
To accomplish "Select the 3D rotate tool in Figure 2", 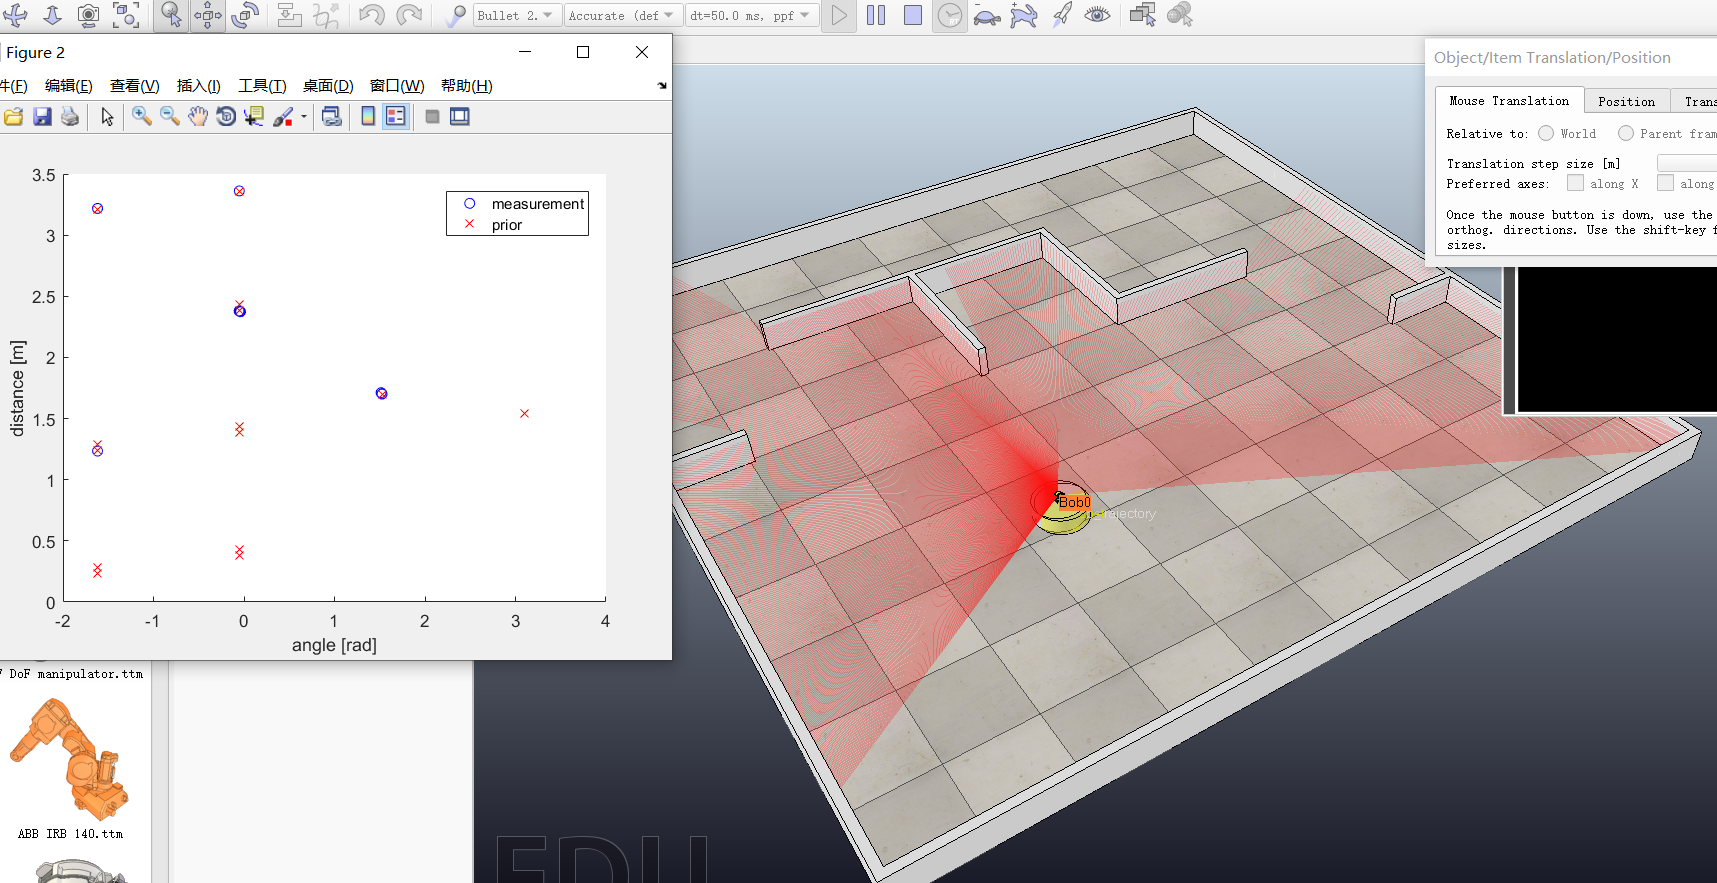I will (x=226, y=117).
